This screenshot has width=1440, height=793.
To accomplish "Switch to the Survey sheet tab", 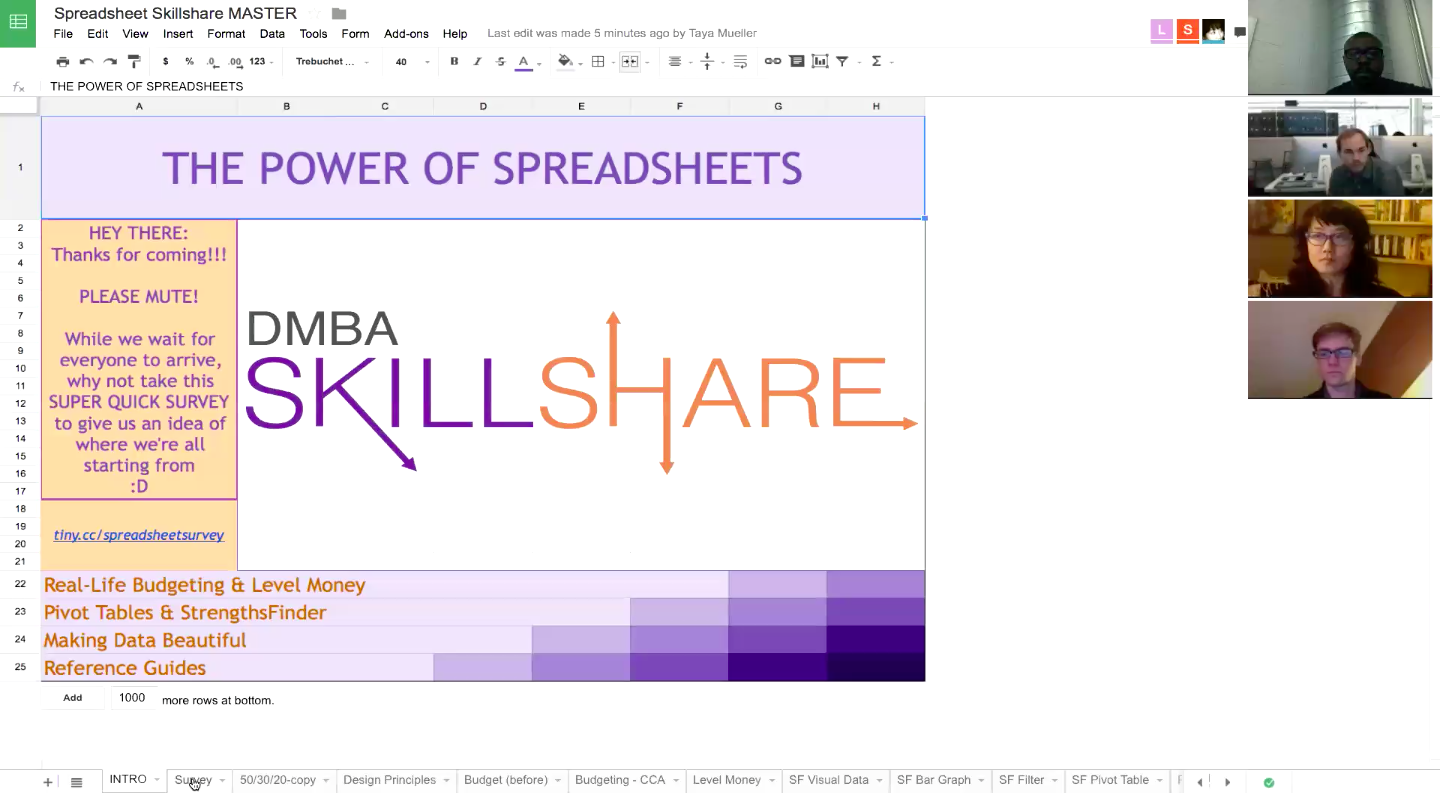I will click(x=193, y=780).
